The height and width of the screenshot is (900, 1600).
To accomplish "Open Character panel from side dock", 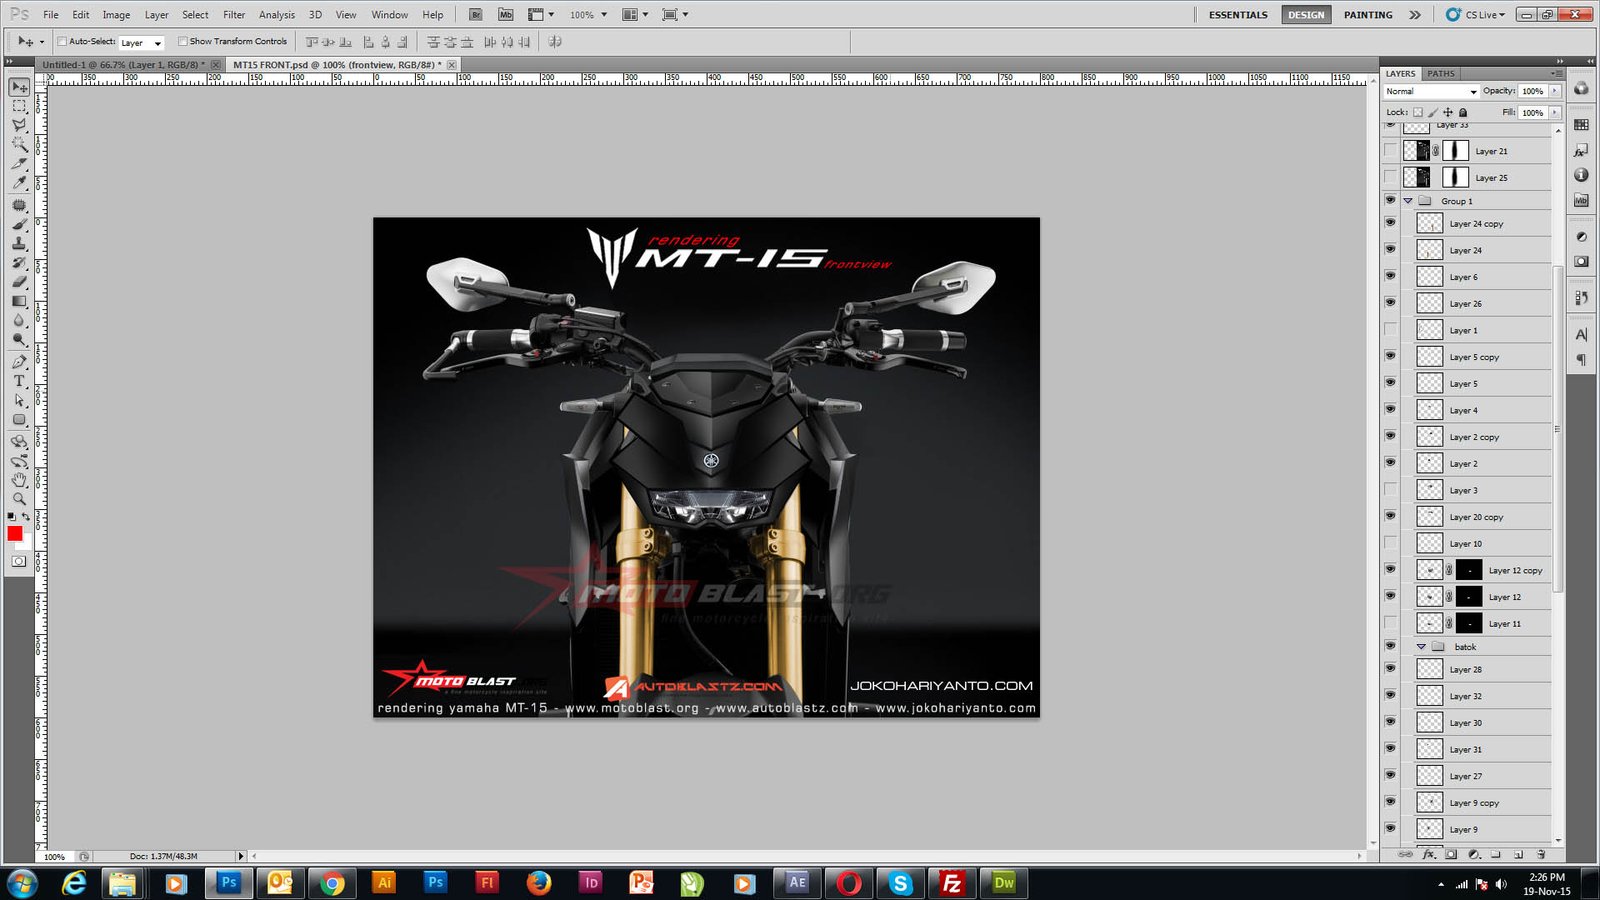I will tap(1581, 335).
